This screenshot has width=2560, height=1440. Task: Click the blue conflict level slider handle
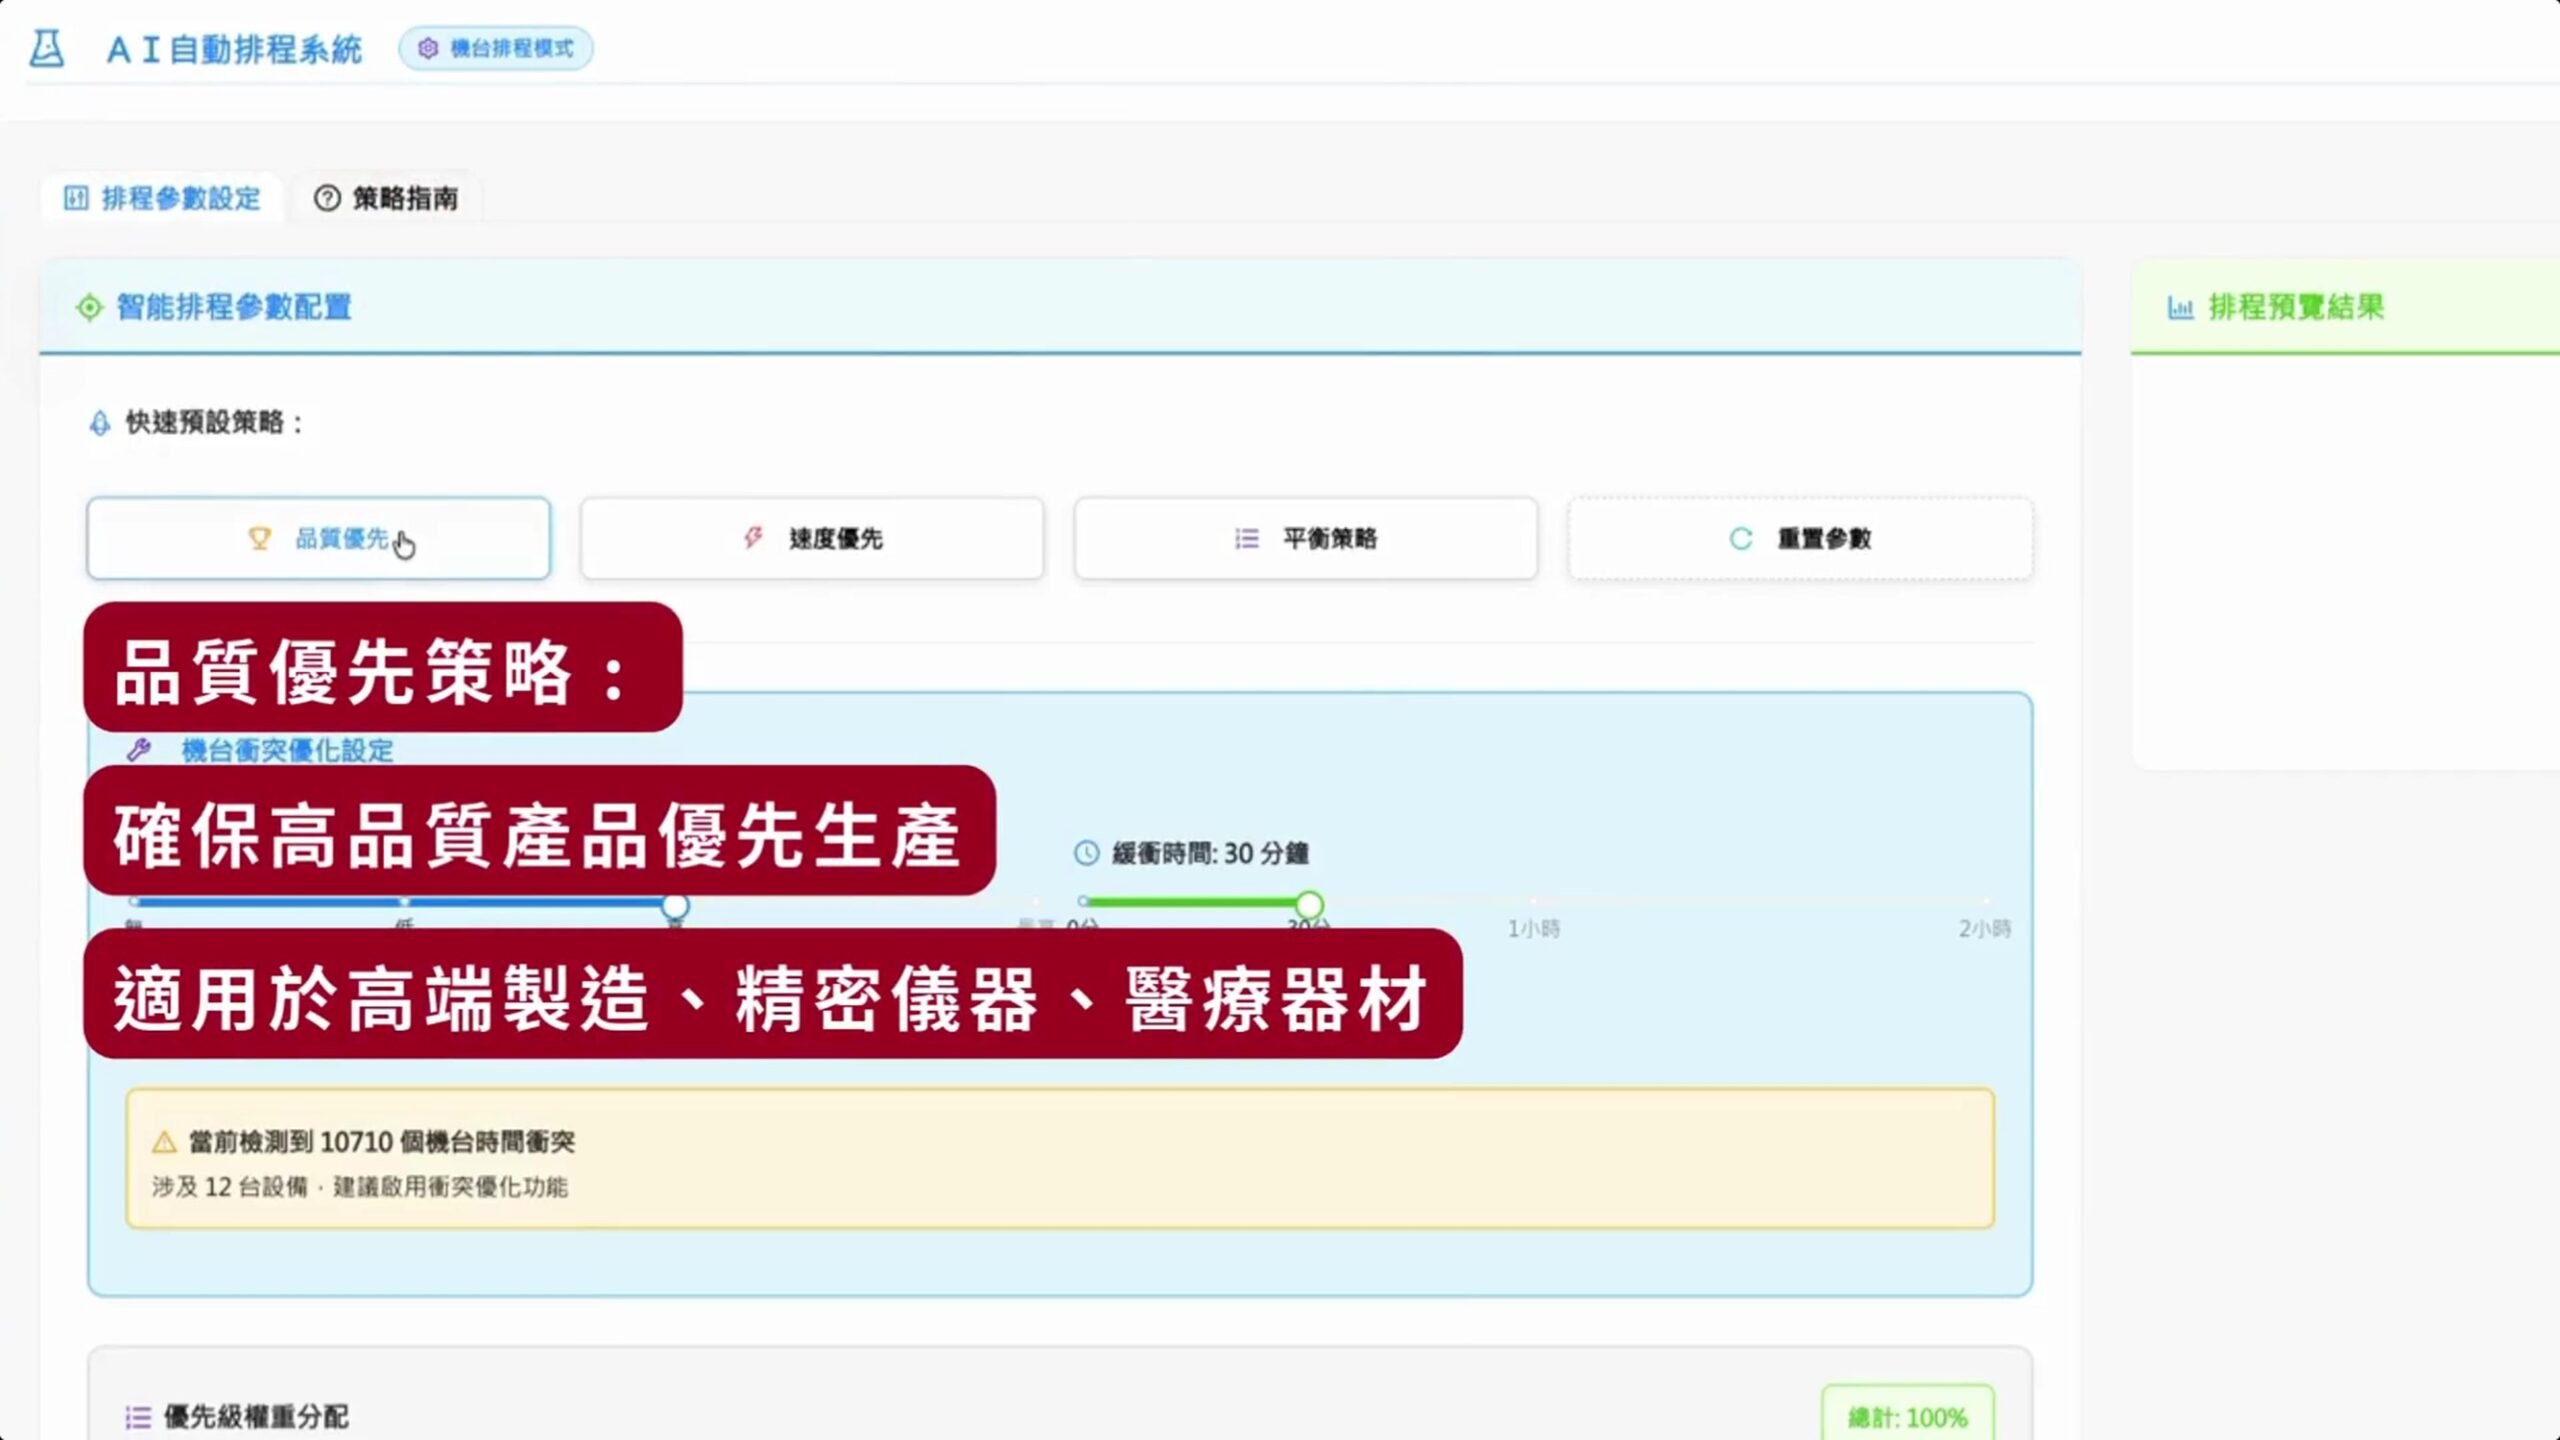coord(675,904)
